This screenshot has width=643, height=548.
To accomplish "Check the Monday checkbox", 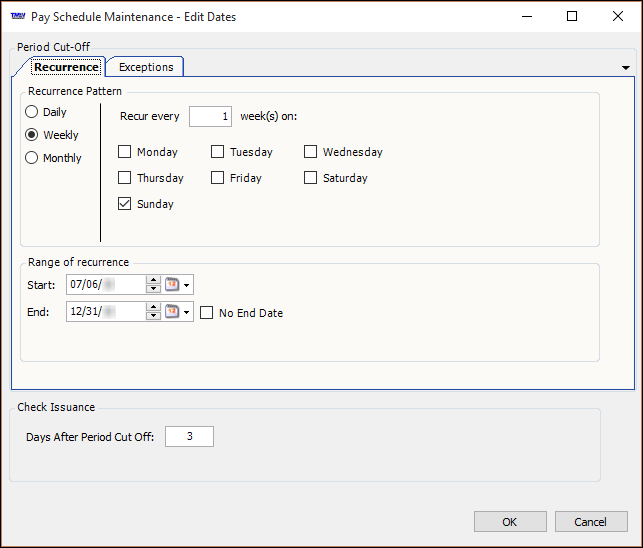I will point(125,152).
